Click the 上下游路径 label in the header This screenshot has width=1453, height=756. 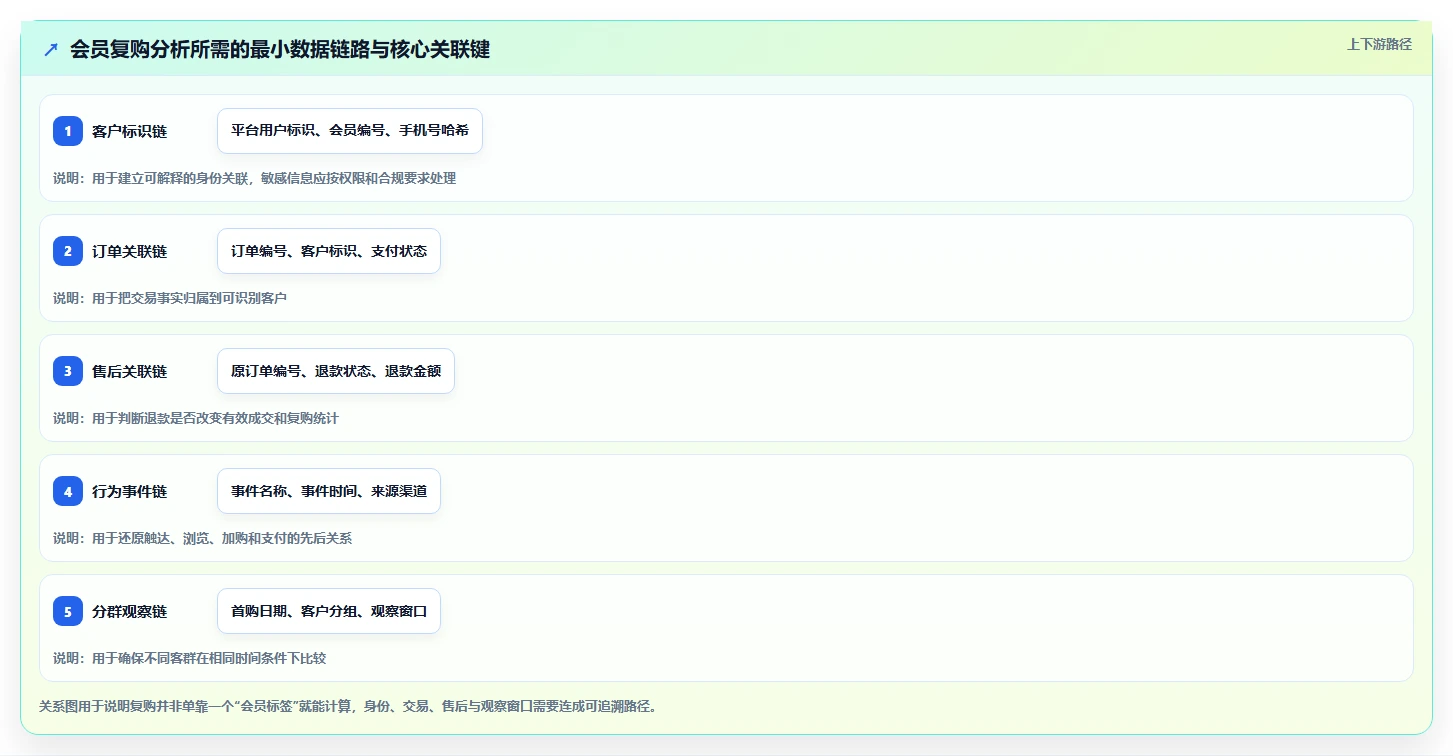pos(1379,44)
